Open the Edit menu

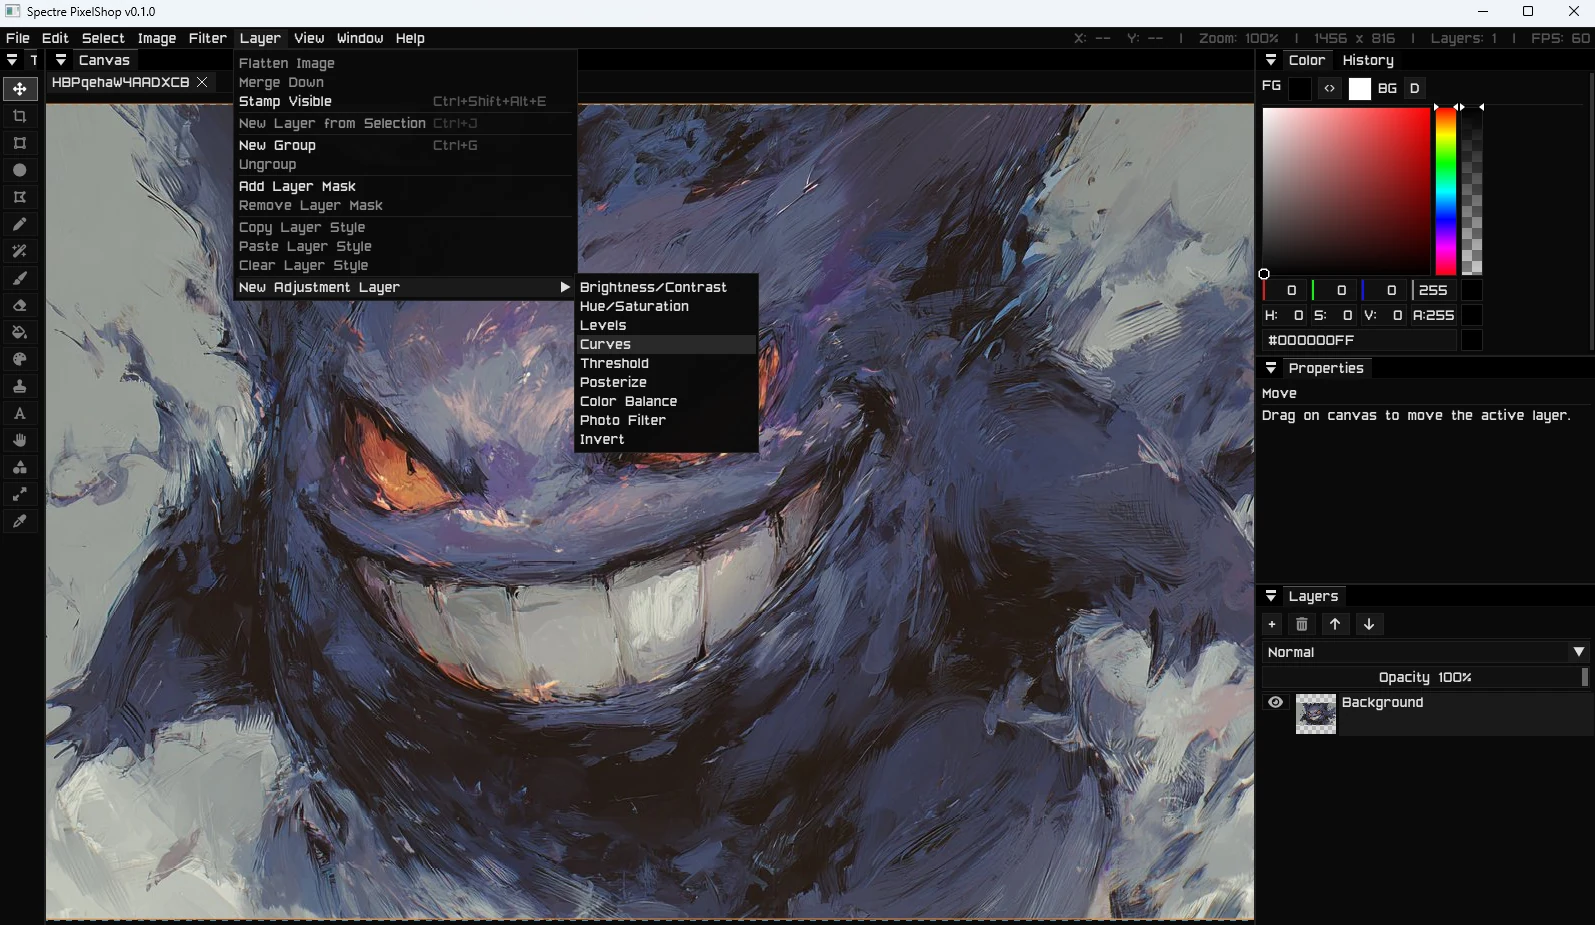[55, 38]
